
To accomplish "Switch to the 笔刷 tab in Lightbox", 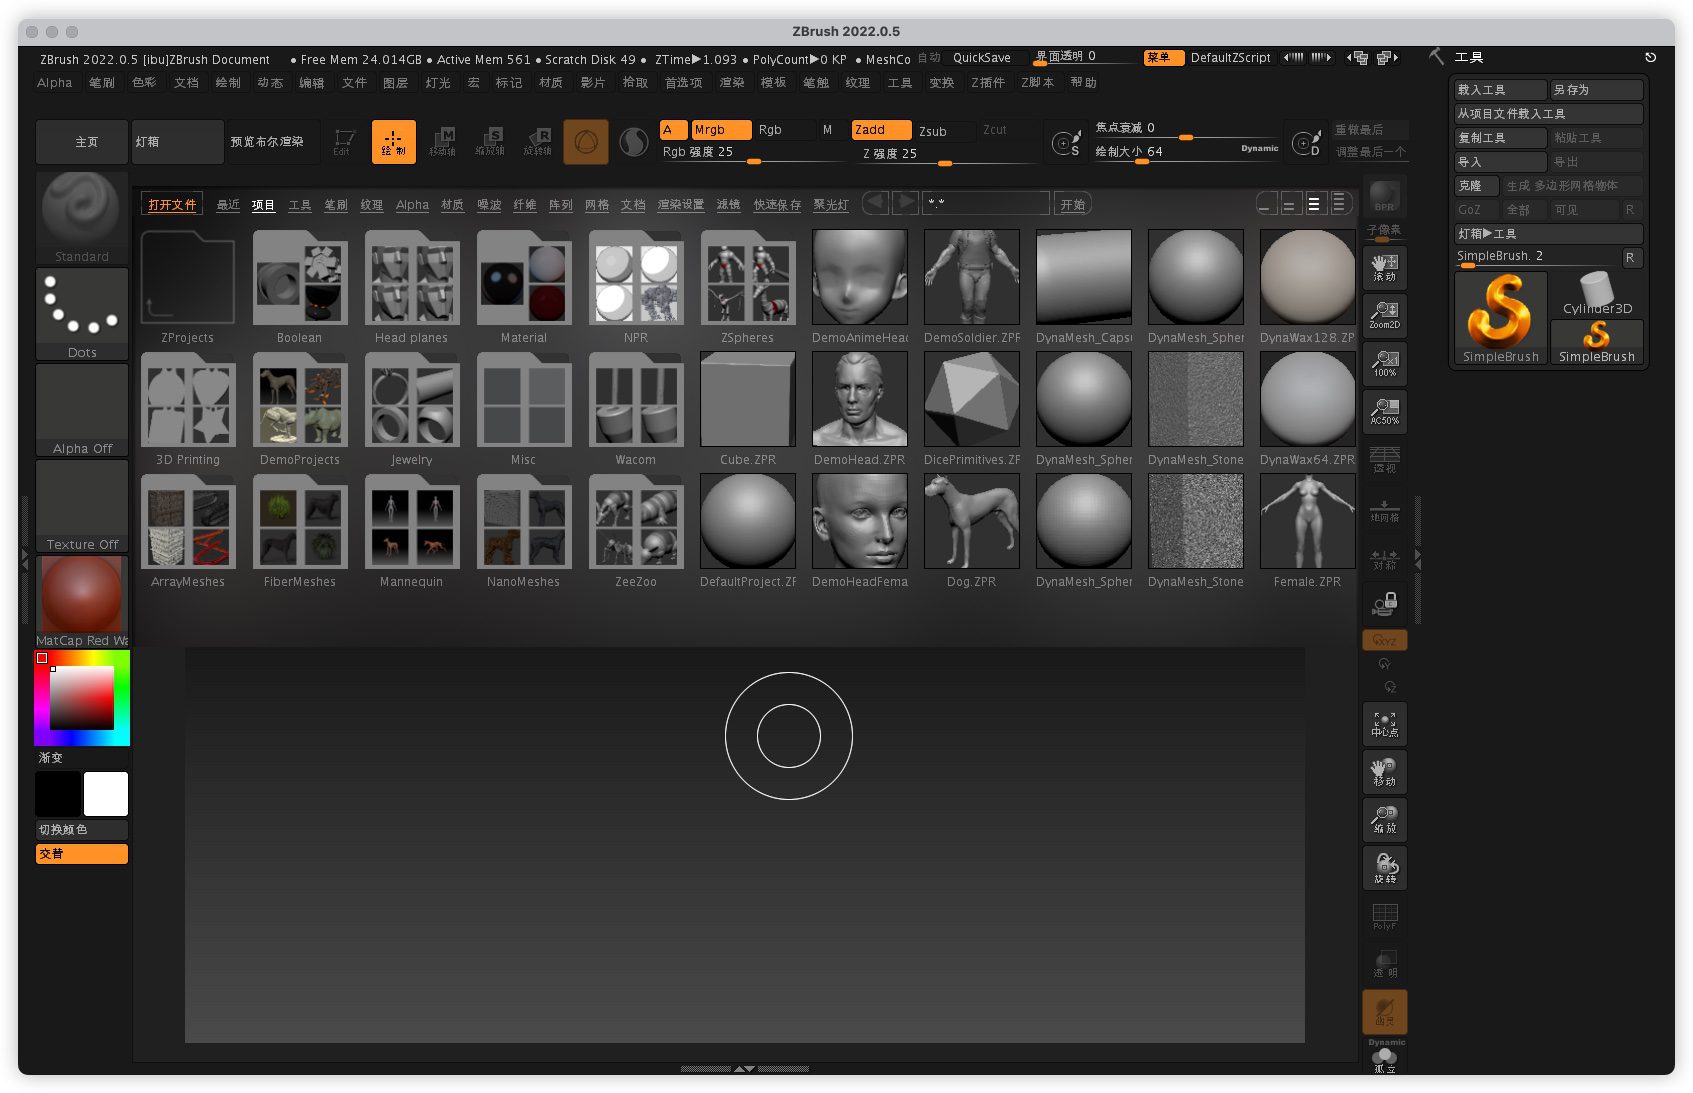I will point(335,205).
